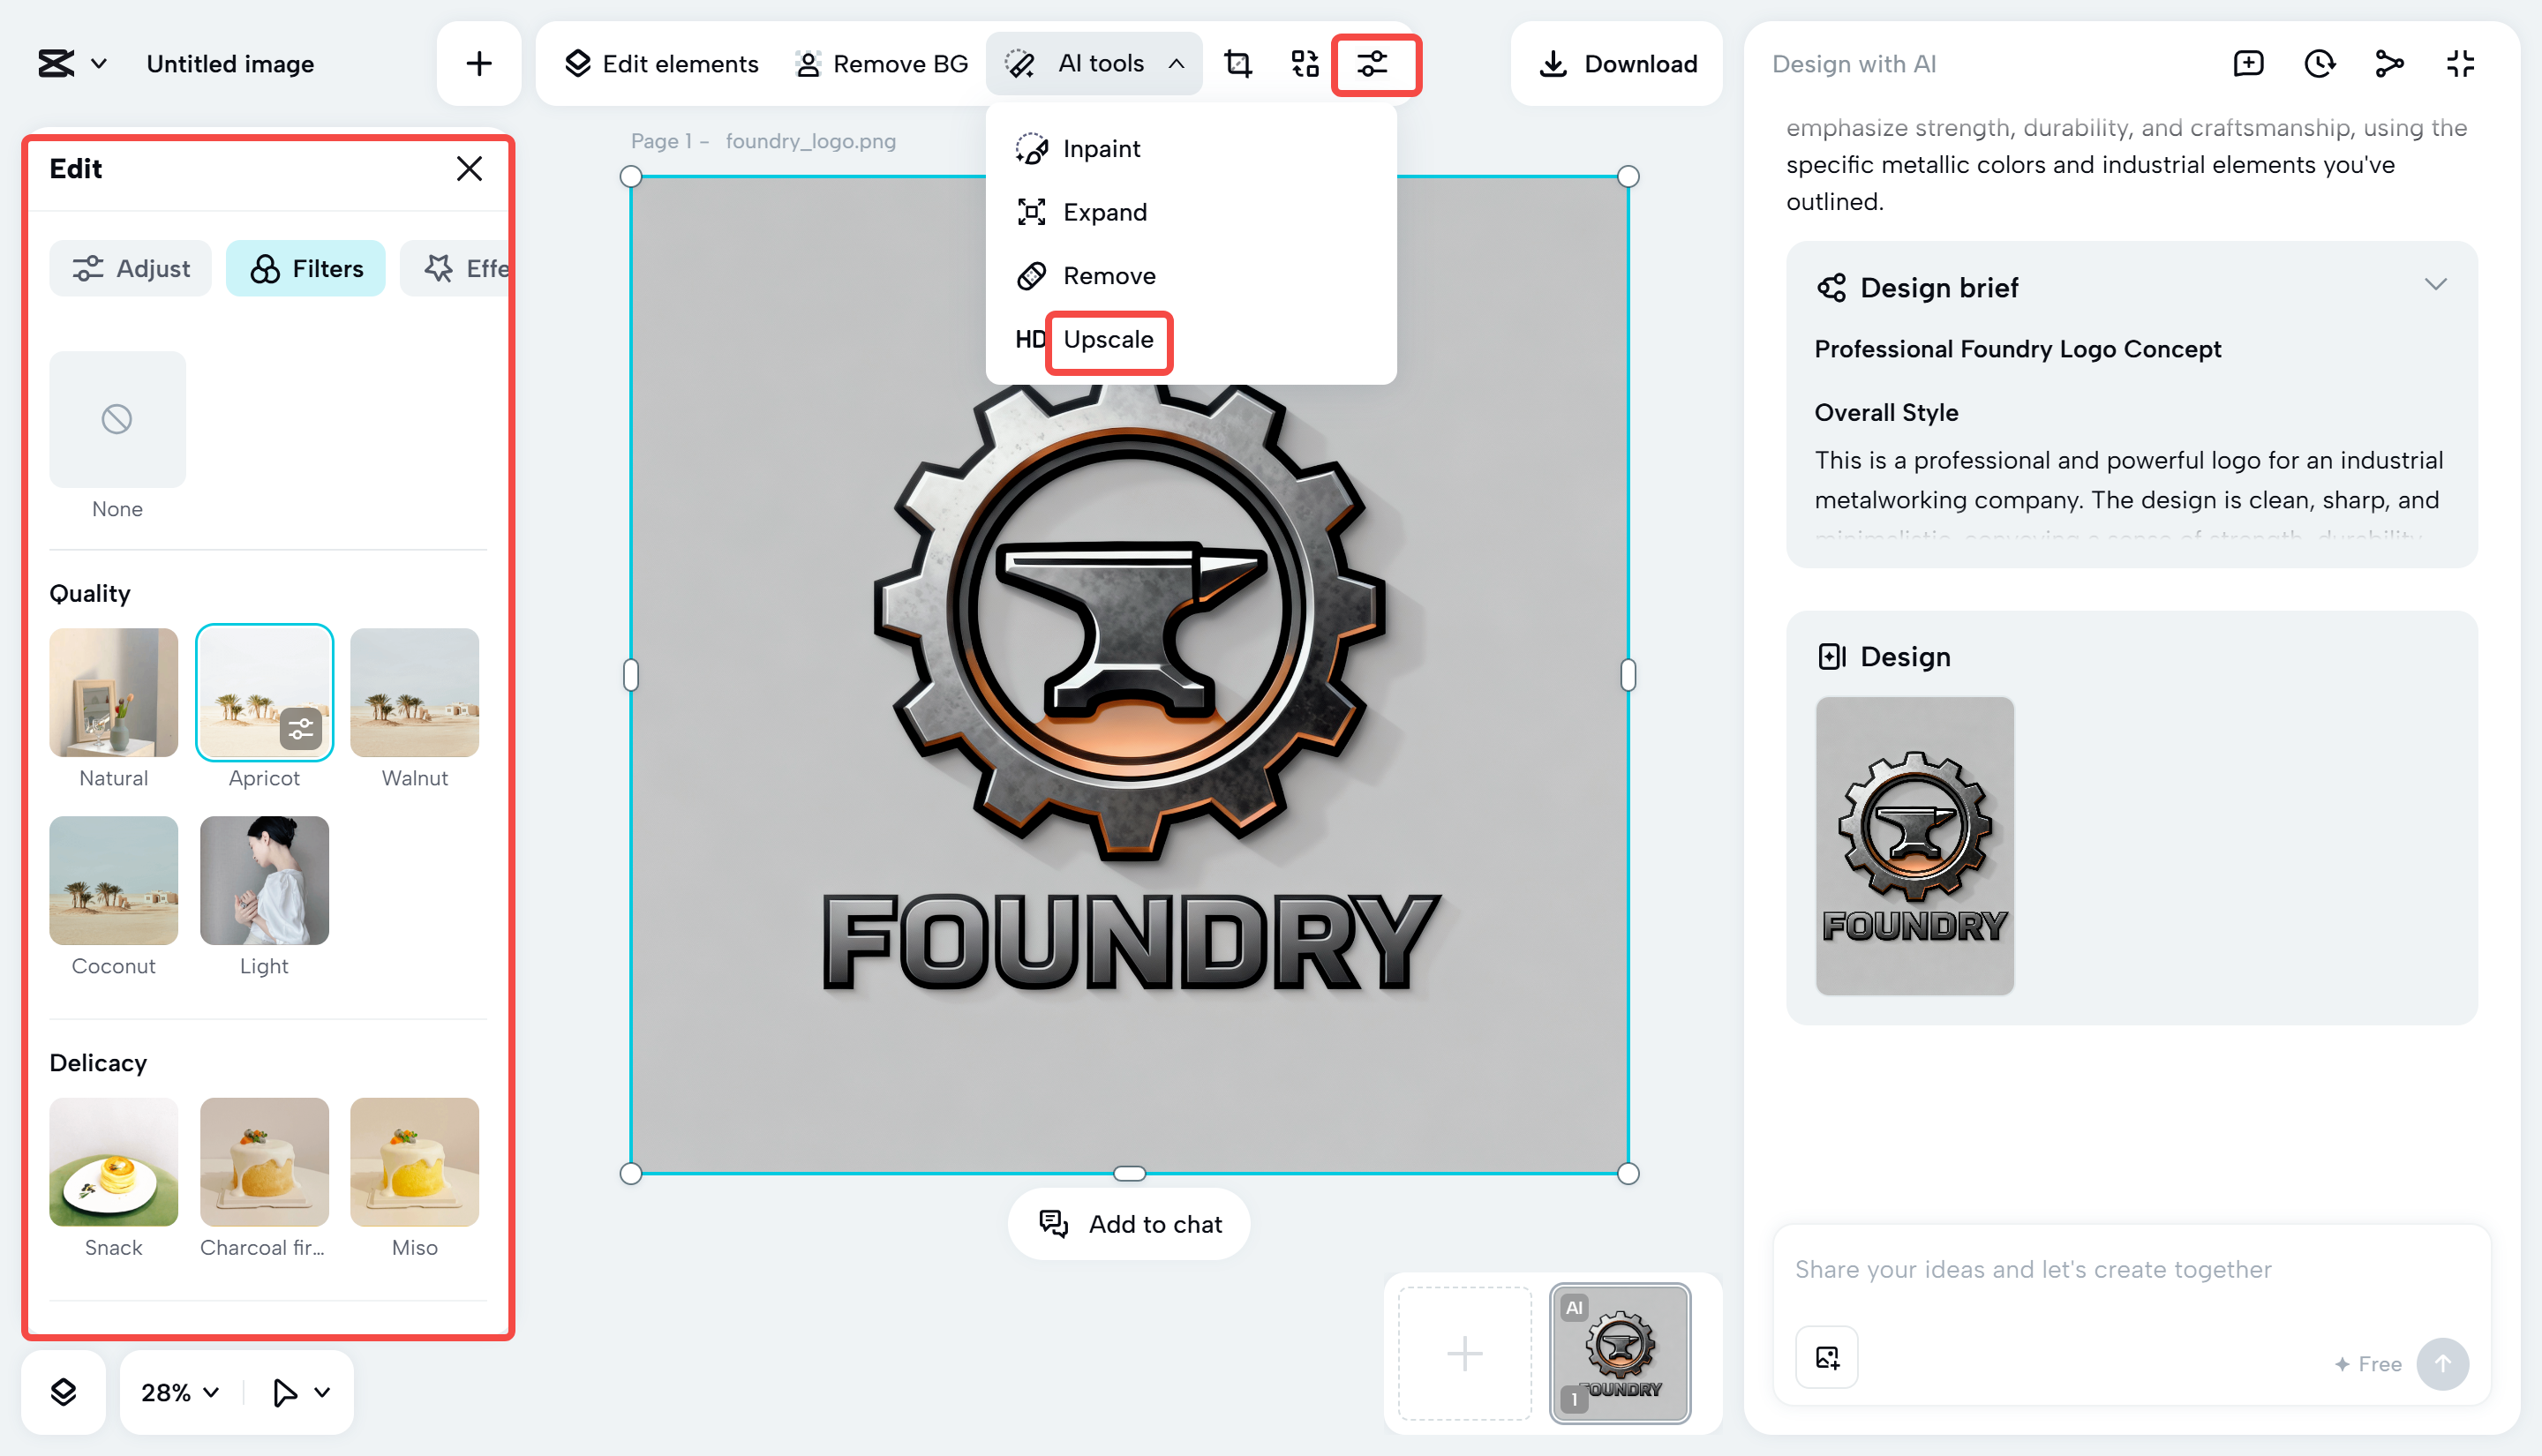Screen dimensions: 2542x1456
Task: Click the Download button
Action: click(1617, 64)
